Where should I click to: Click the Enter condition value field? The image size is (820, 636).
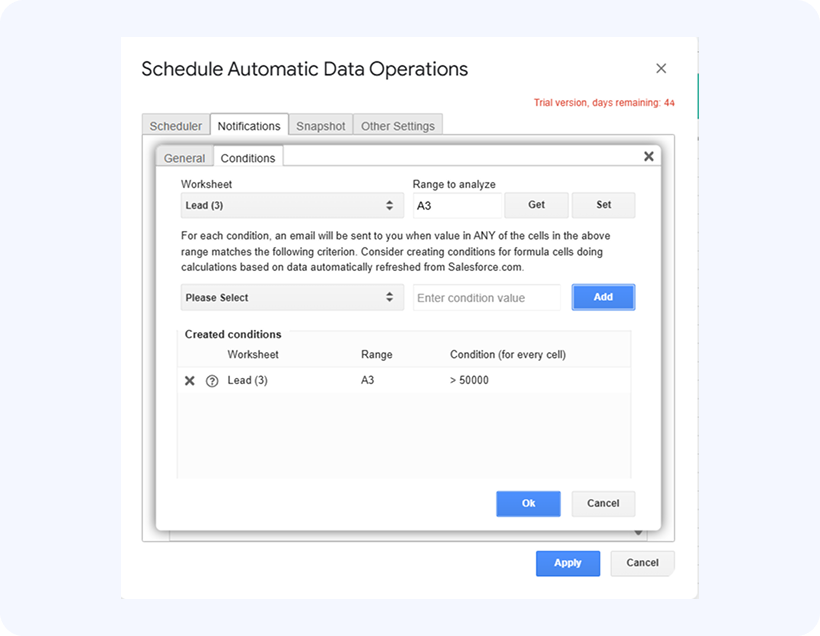point(488,297)
